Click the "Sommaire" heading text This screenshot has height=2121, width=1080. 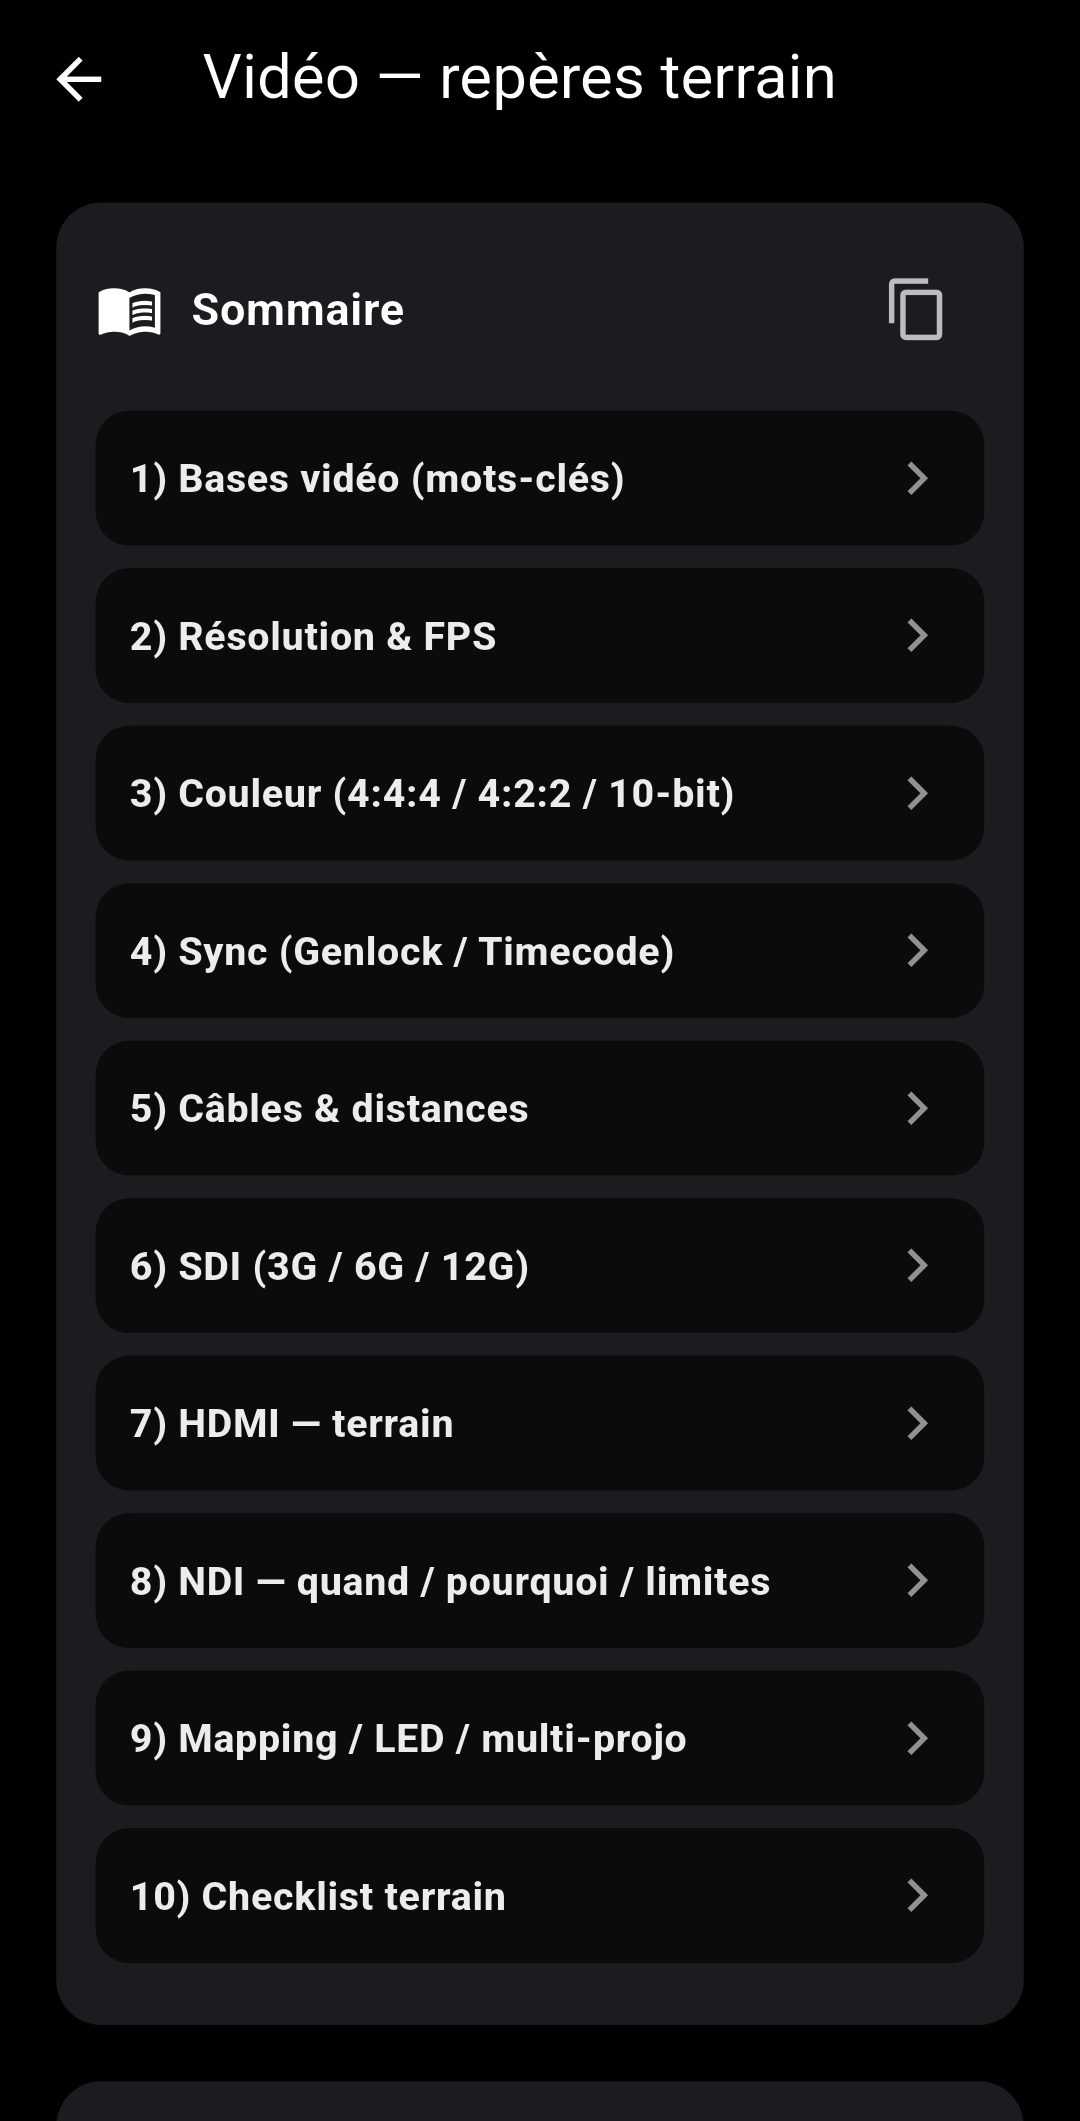pos(297,310)
